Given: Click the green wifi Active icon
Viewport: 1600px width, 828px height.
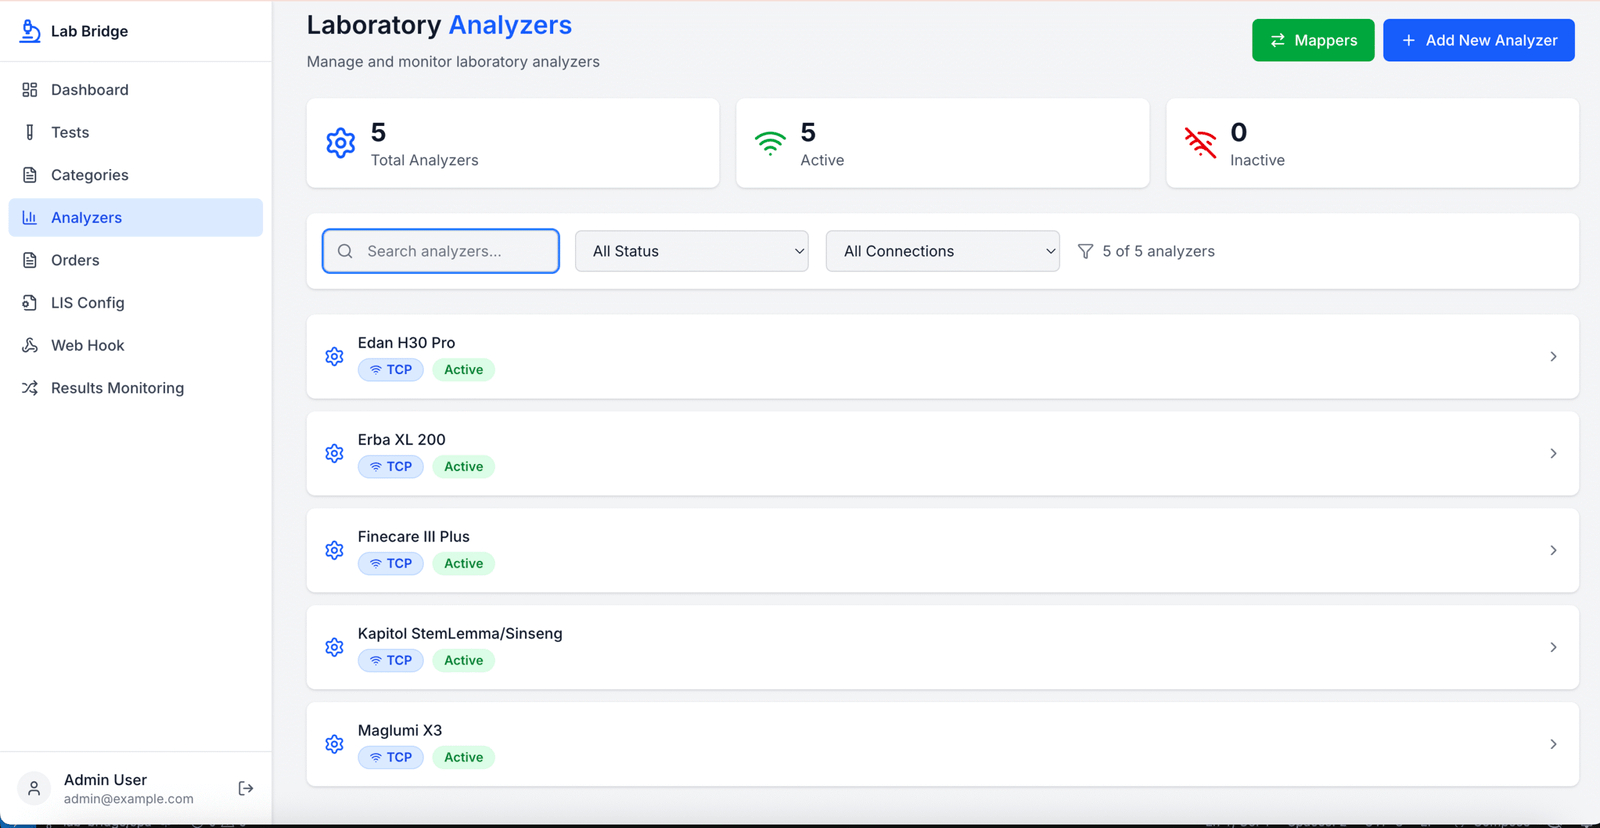Looking at the screenshot, I should pos(770,144).
